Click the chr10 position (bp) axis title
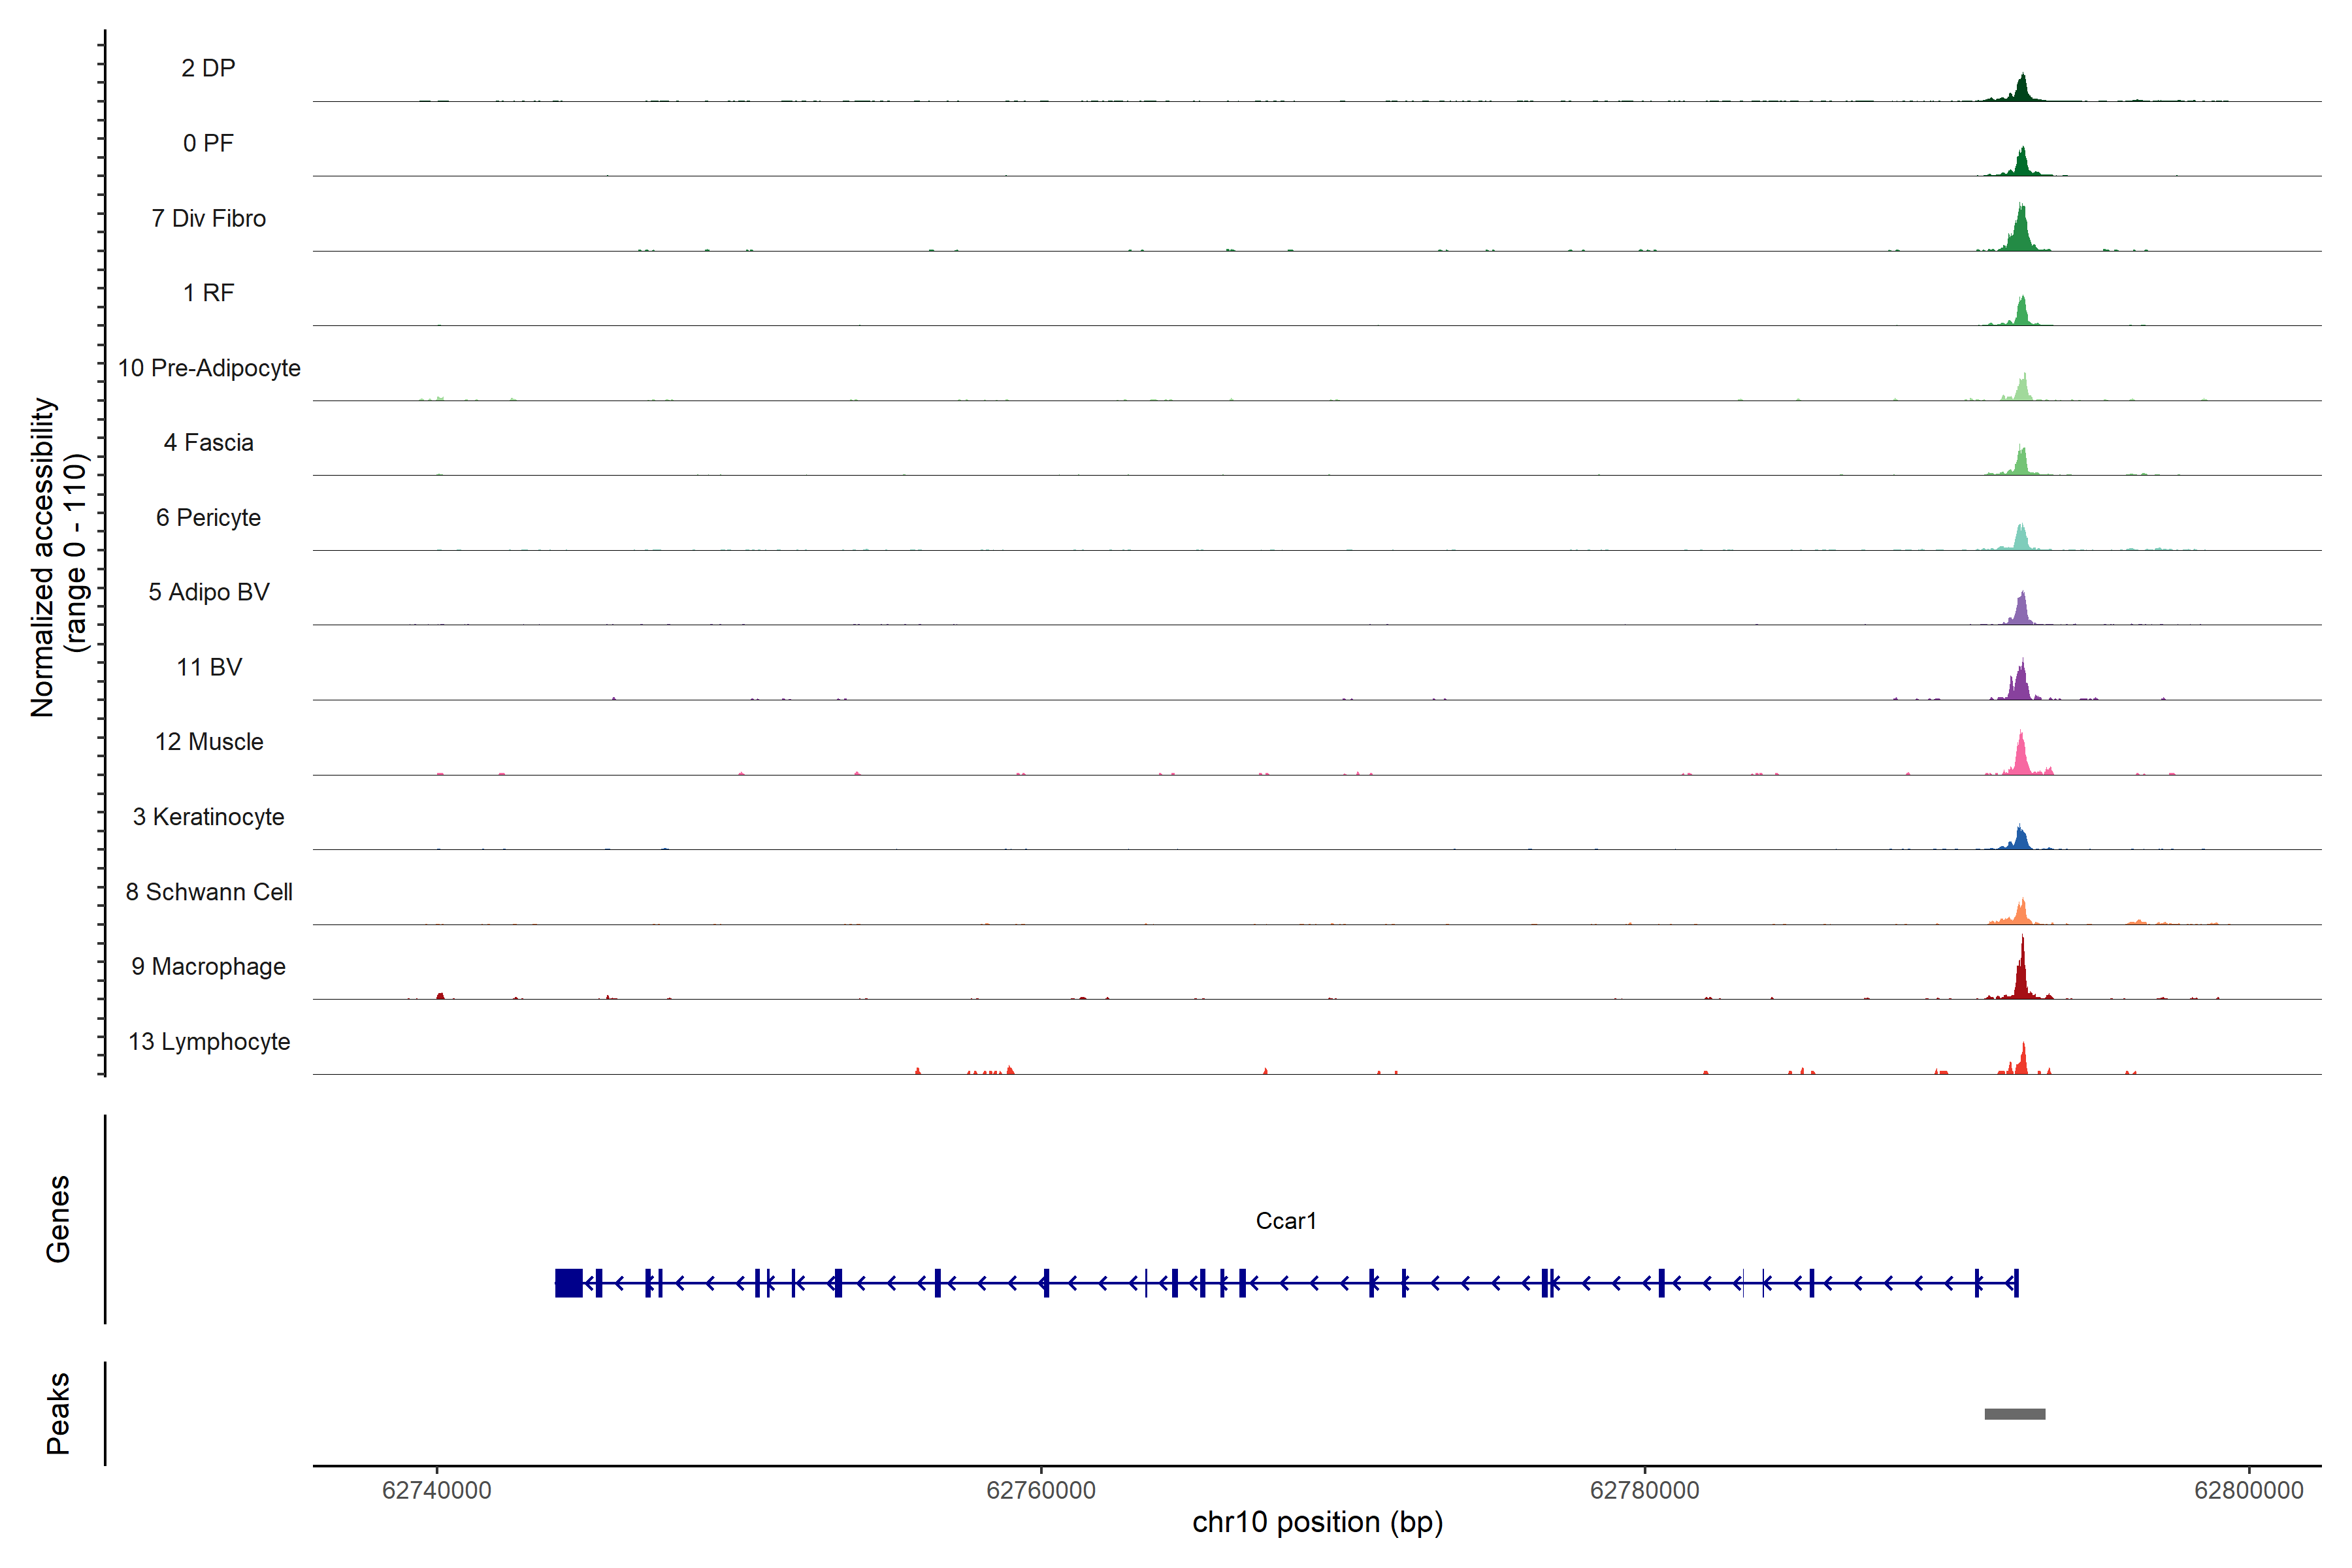2352x1568 pixels. (1317, 1522)
